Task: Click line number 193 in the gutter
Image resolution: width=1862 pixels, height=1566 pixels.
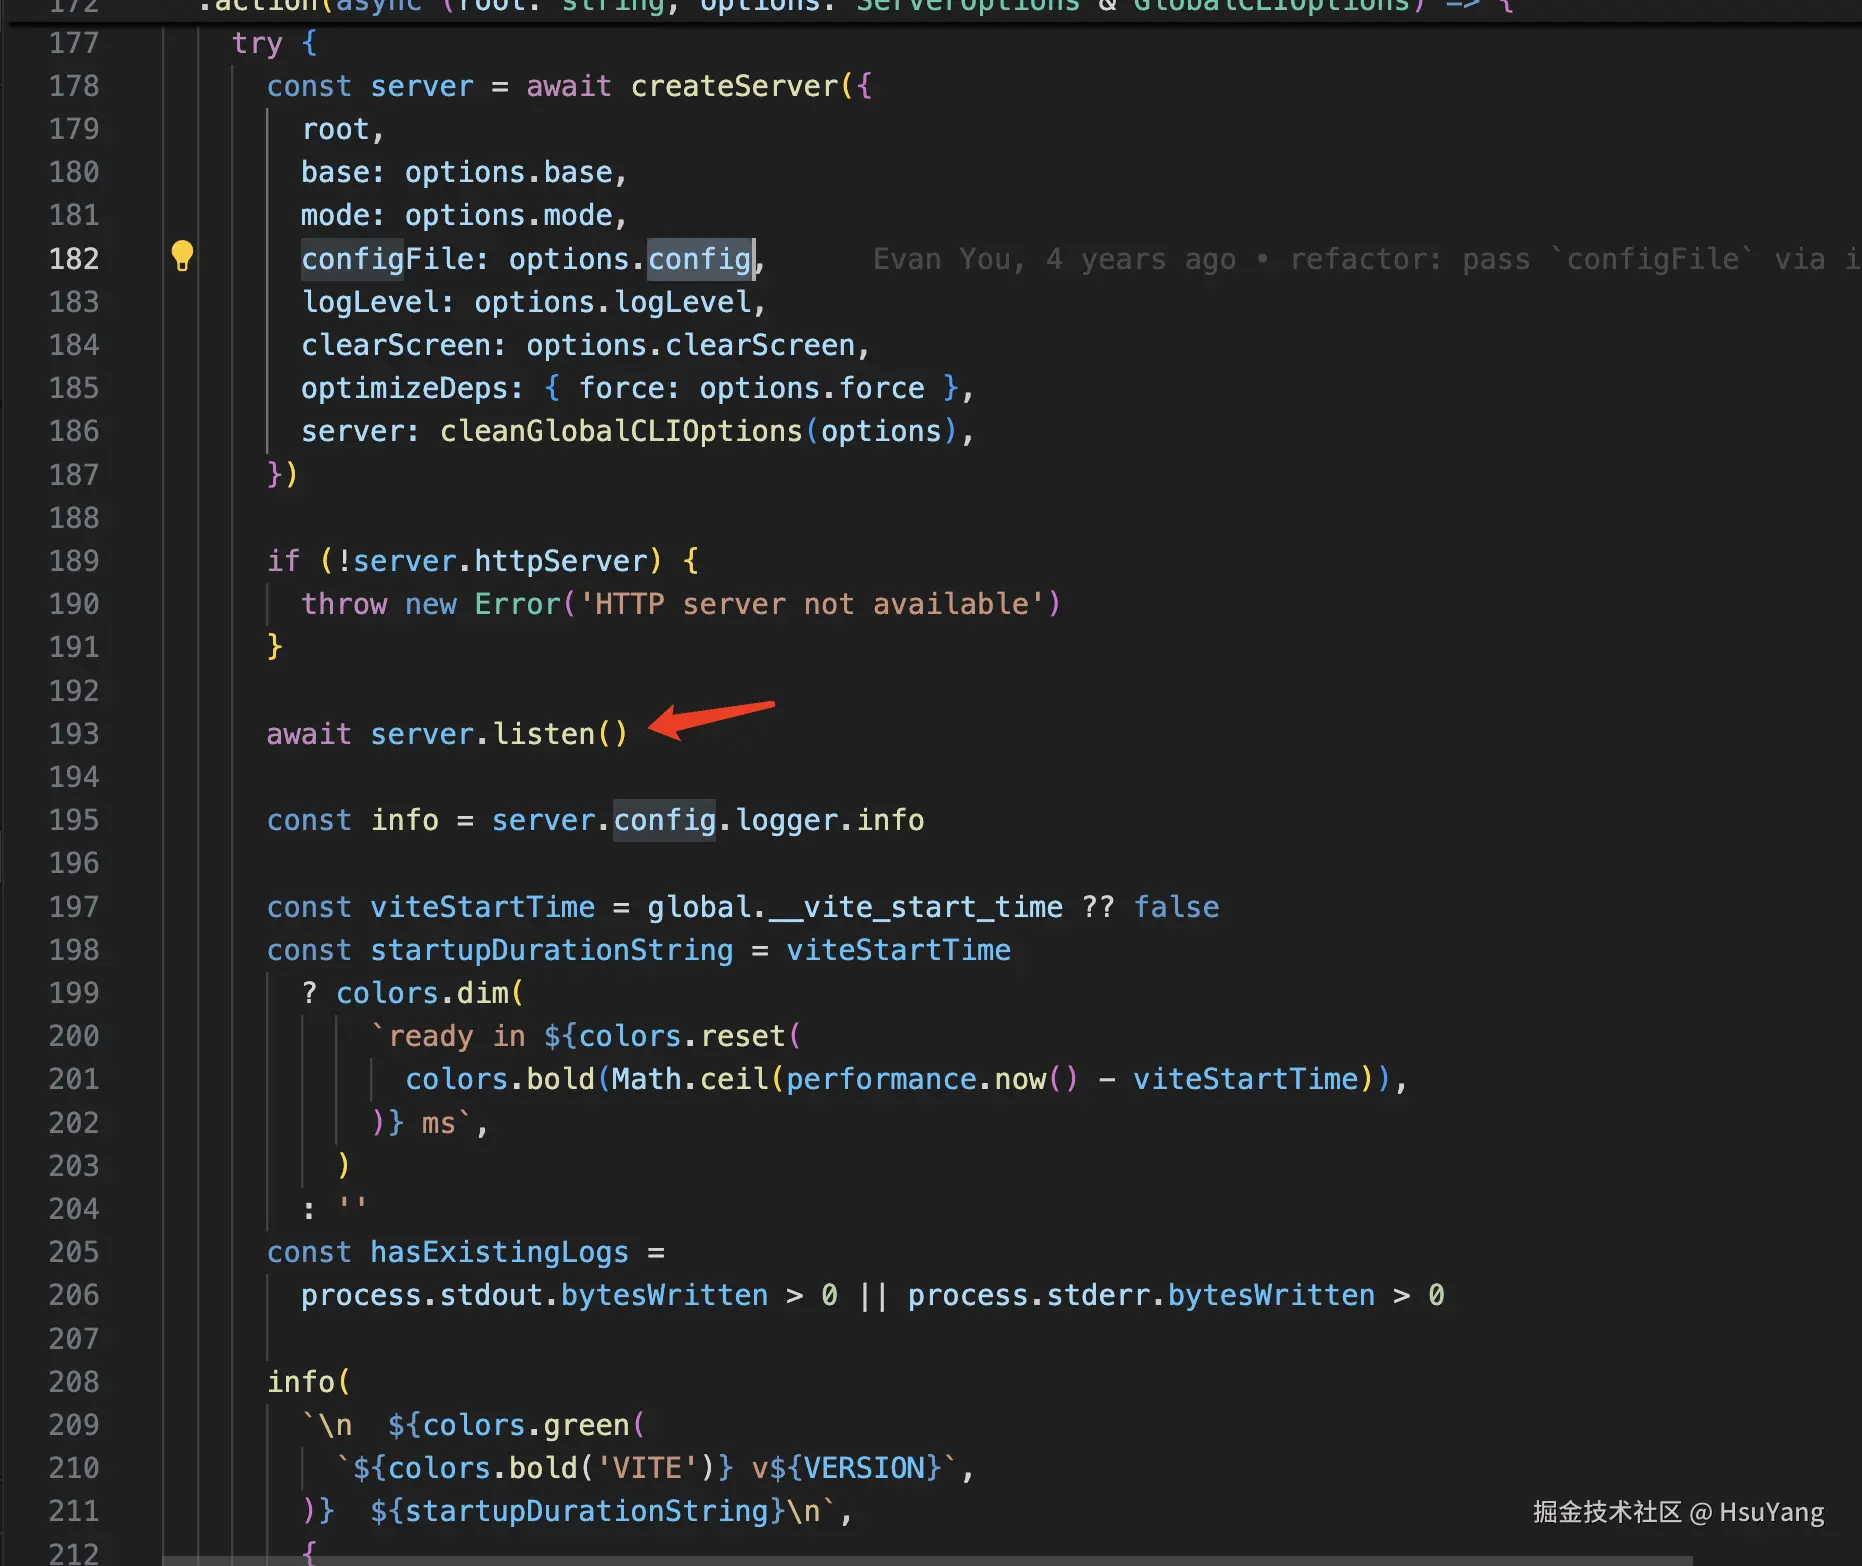Action: click(x=74, y=734)
